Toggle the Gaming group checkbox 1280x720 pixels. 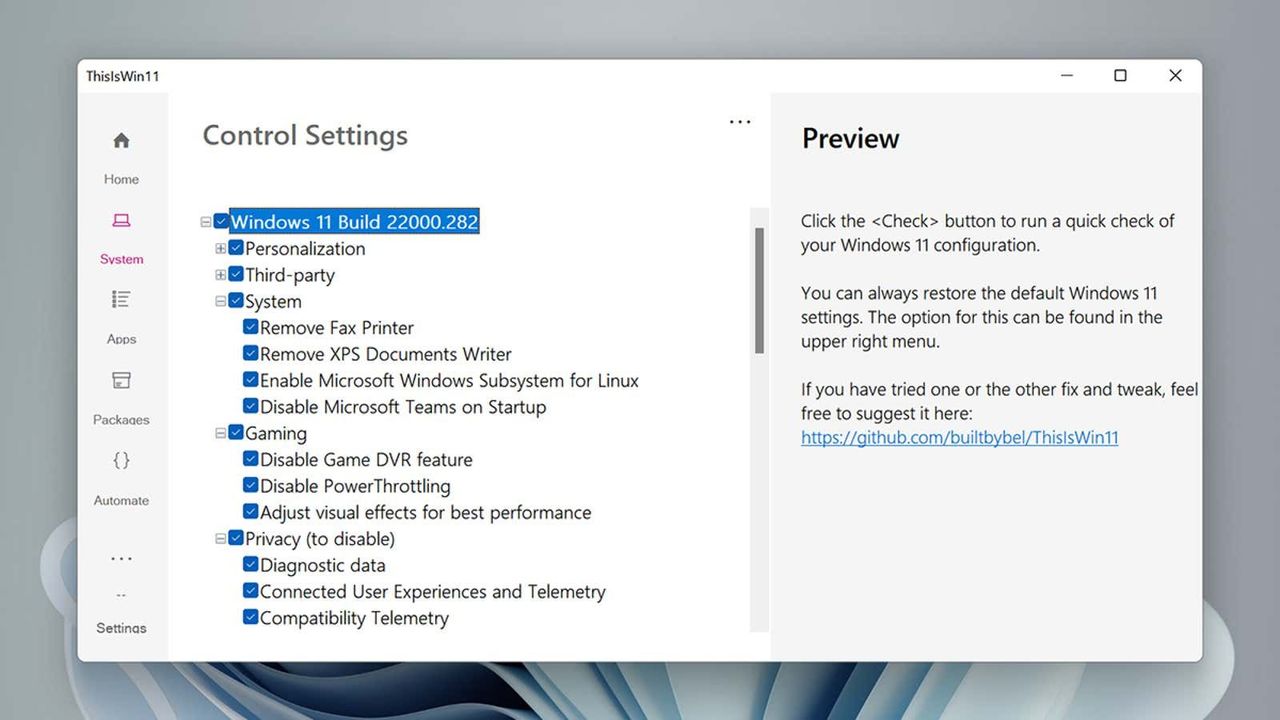[x=236, y=433]
